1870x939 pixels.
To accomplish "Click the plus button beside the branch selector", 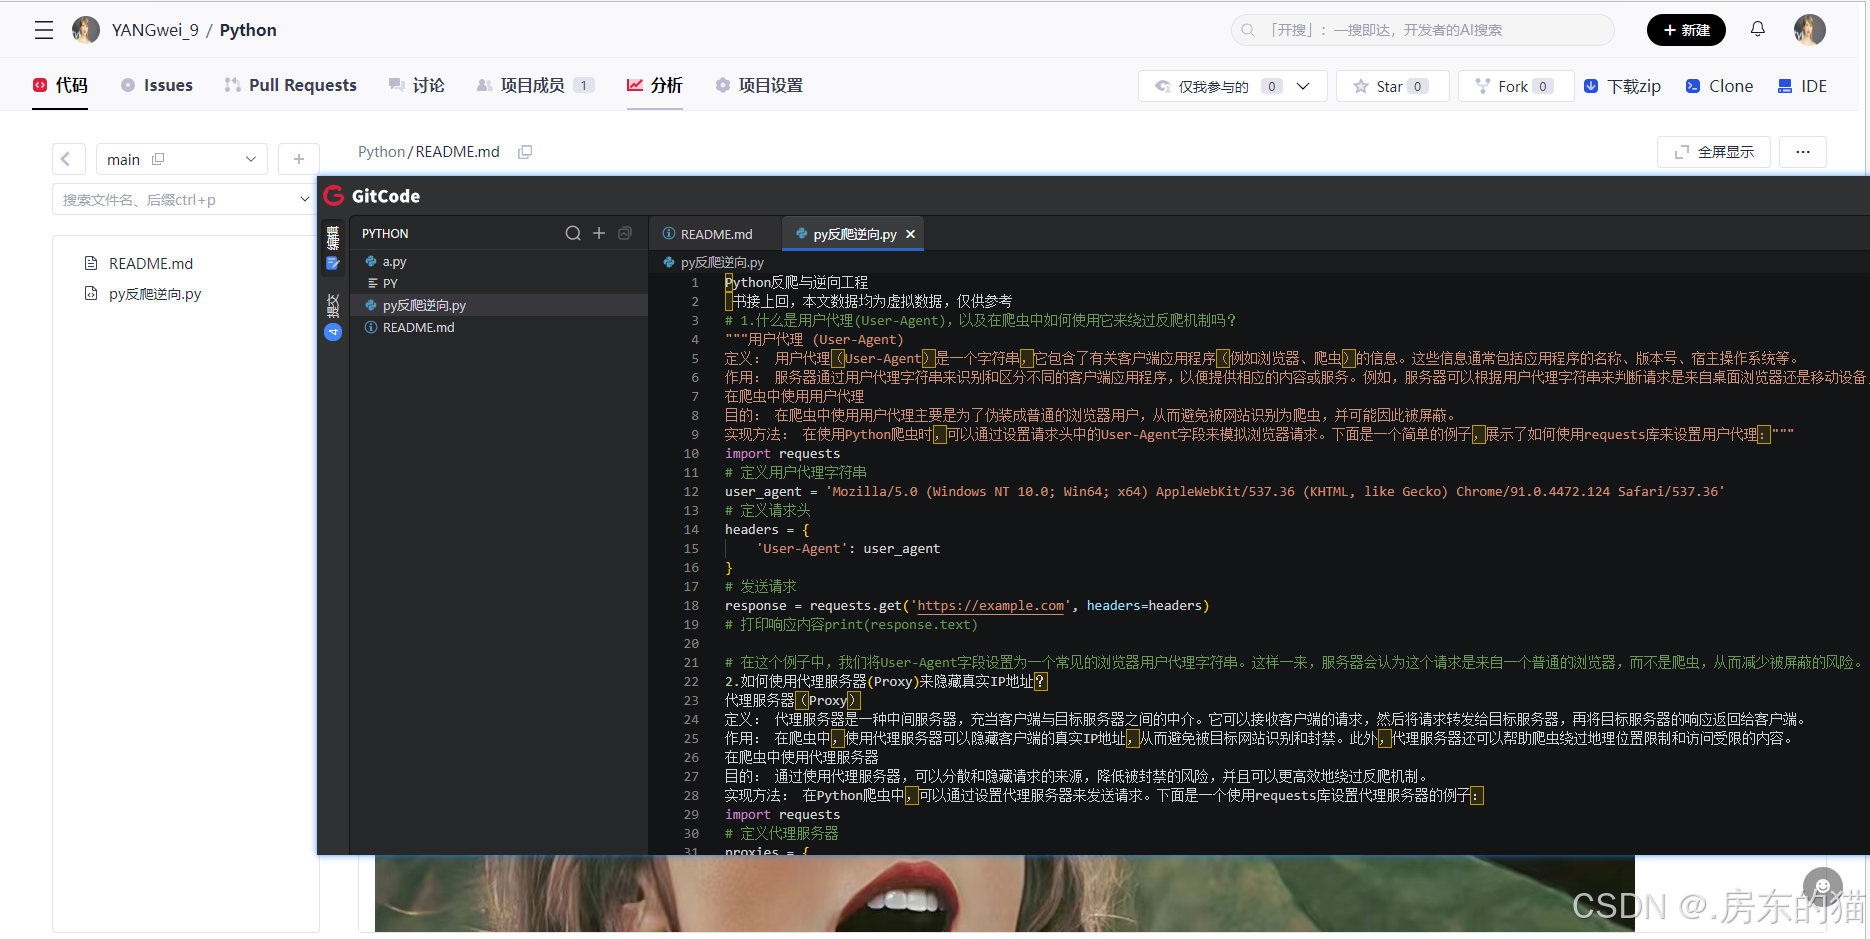I will (x=298, y=159).
